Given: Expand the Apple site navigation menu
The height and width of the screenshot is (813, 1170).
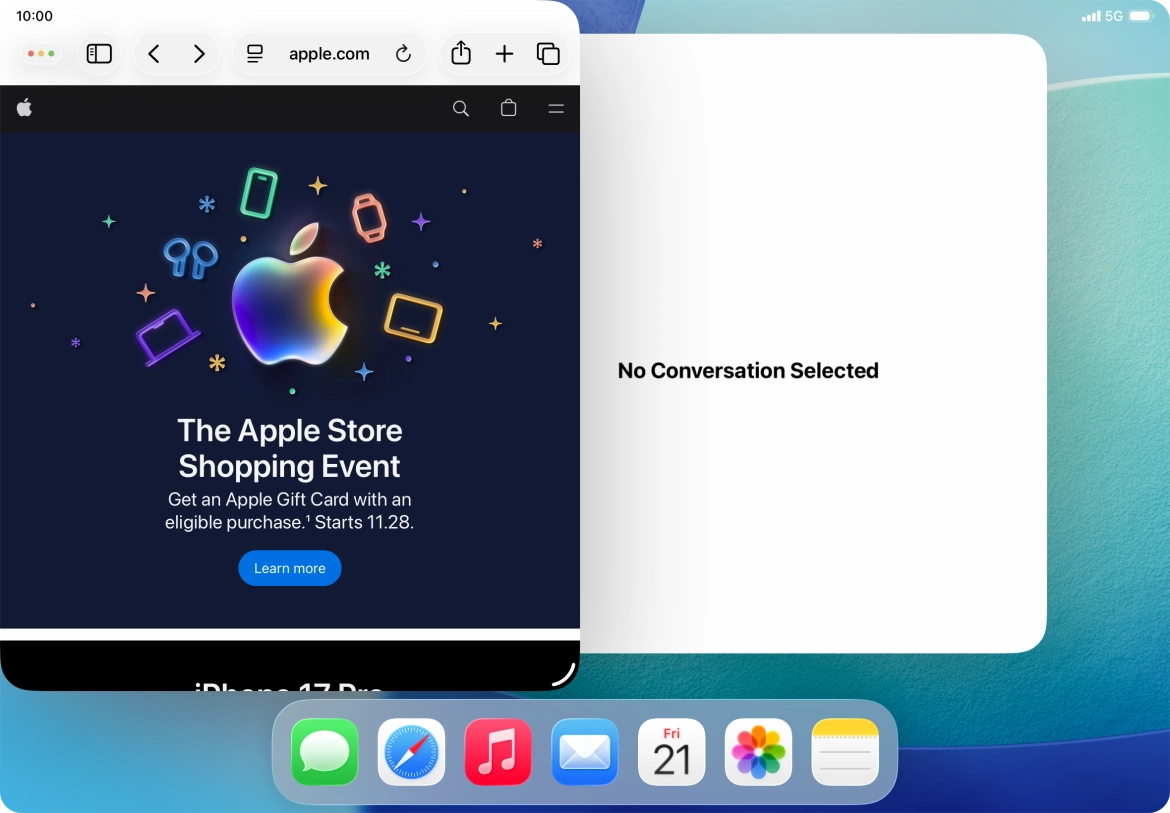Looking at the screenshot, I should tap(556, 108).
